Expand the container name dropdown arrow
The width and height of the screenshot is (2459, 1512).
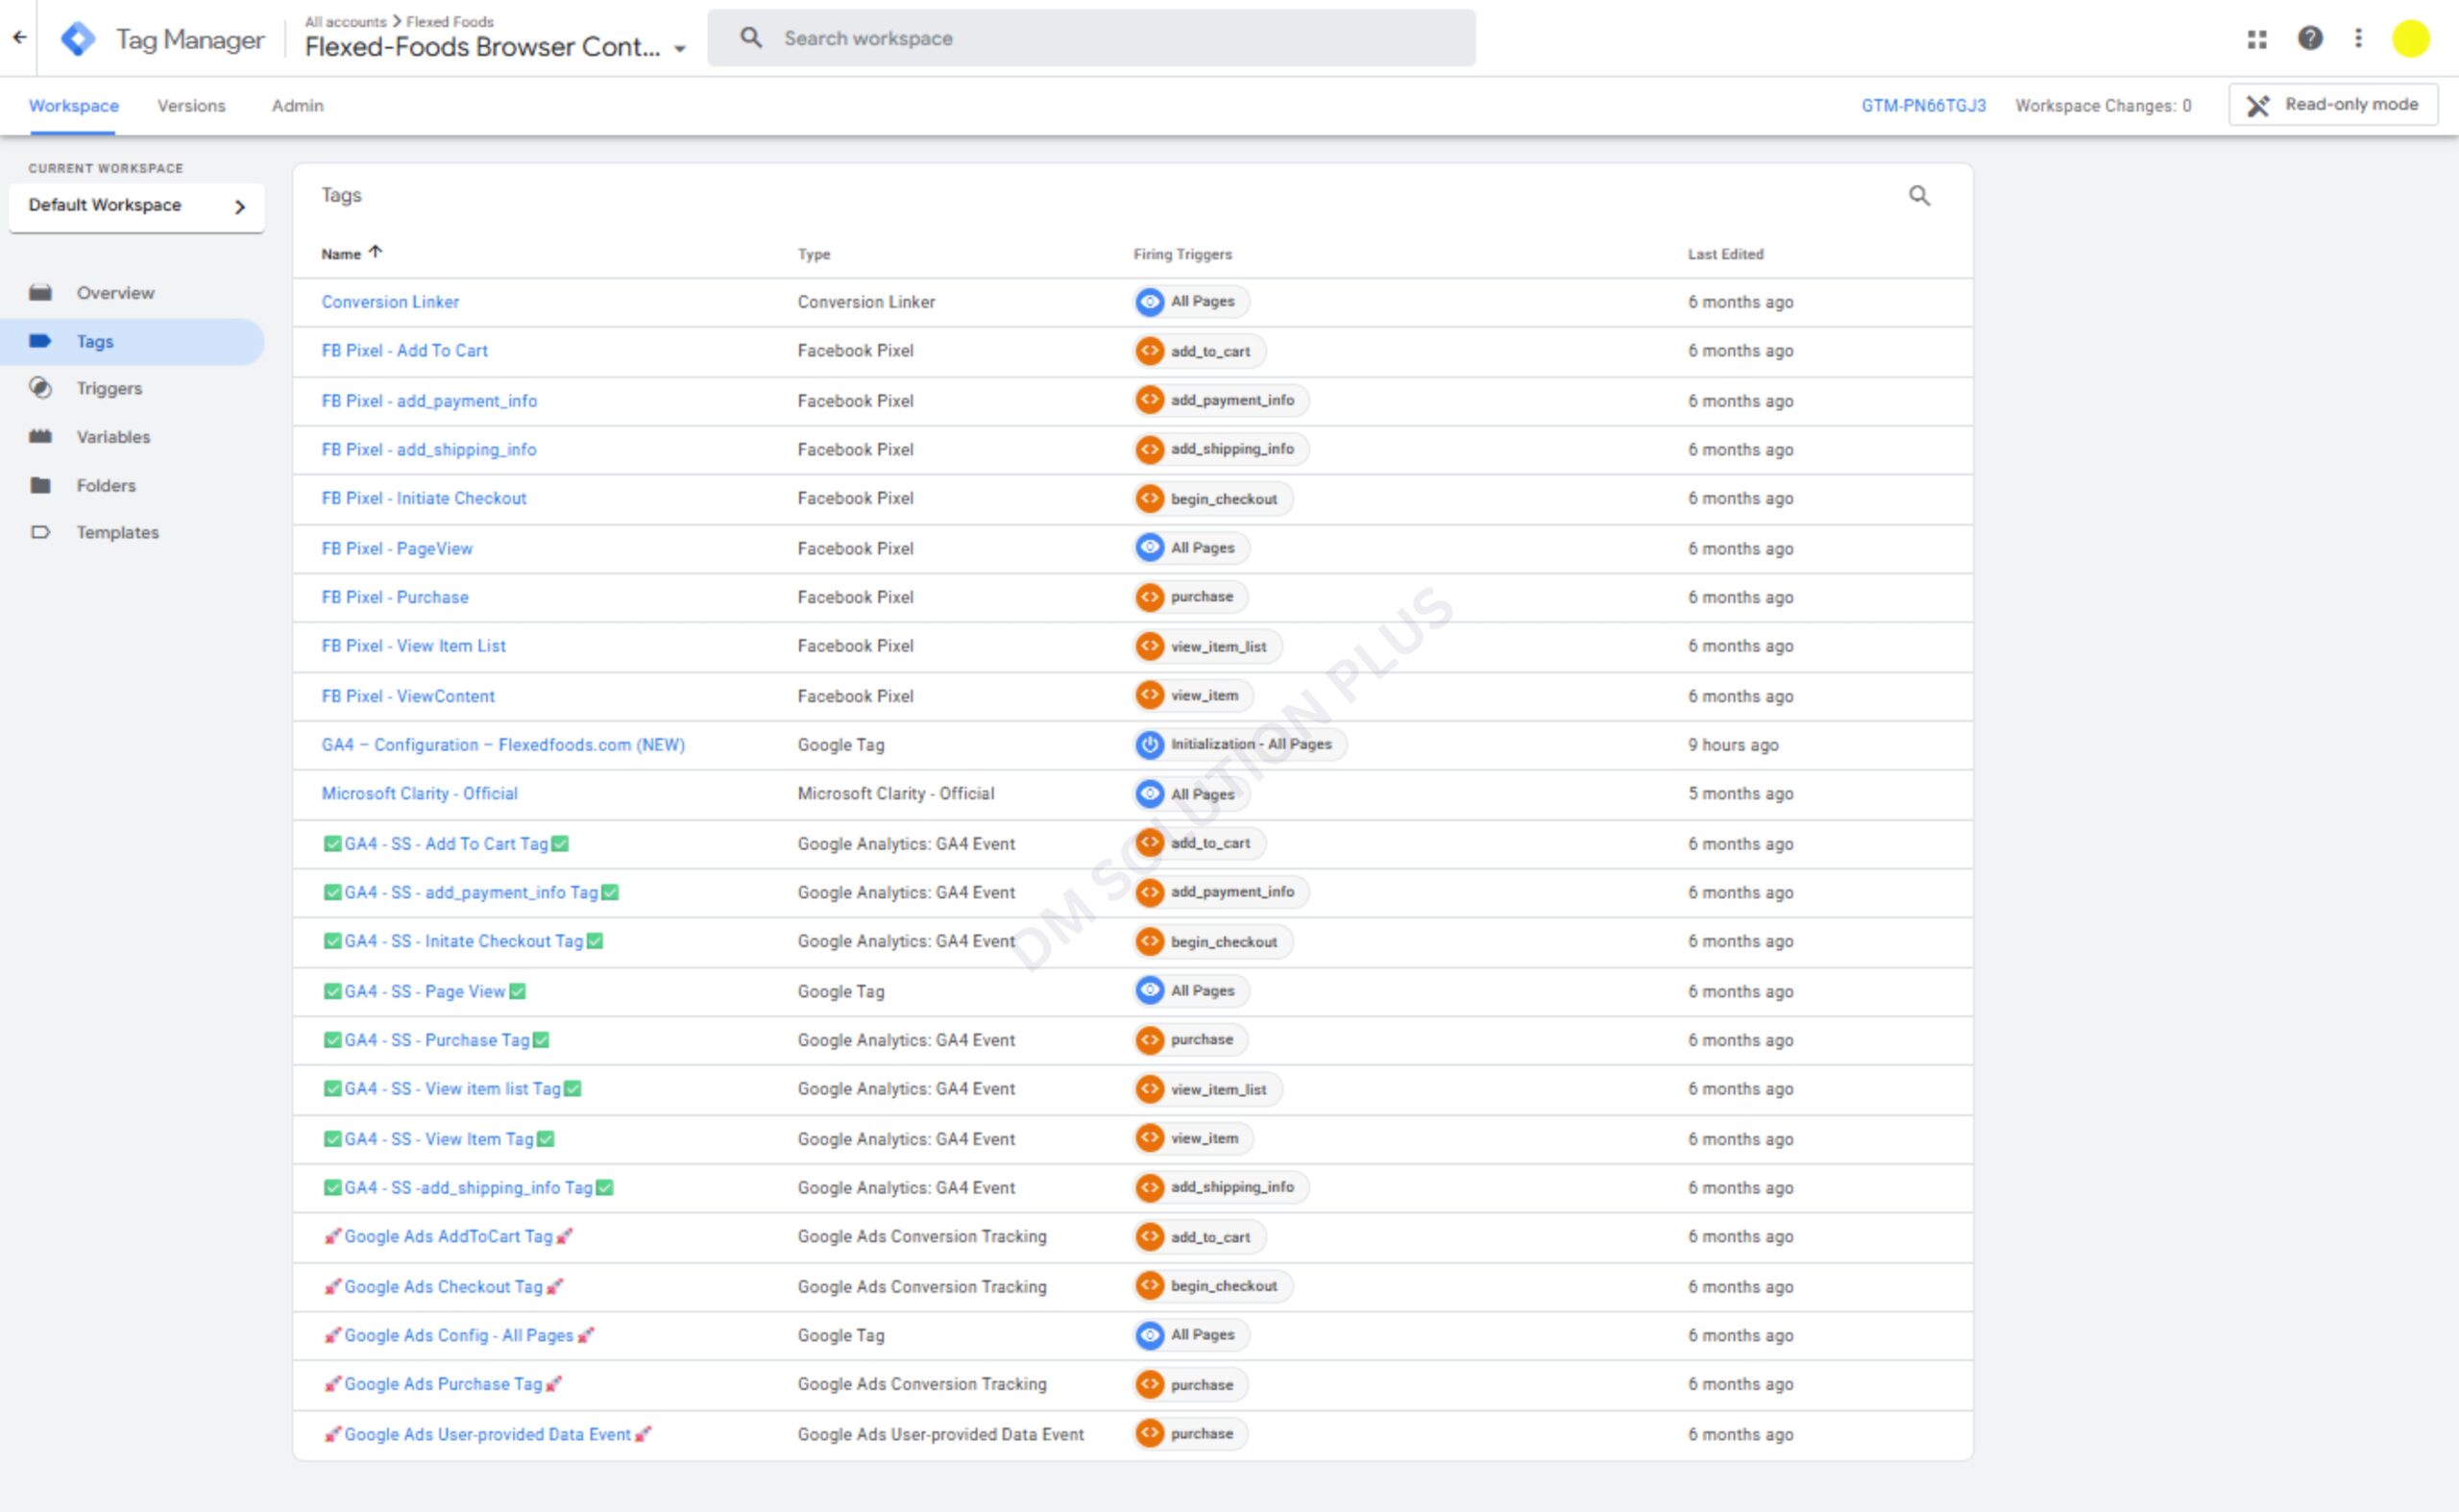pyautogui.click(x=680, y=48)
